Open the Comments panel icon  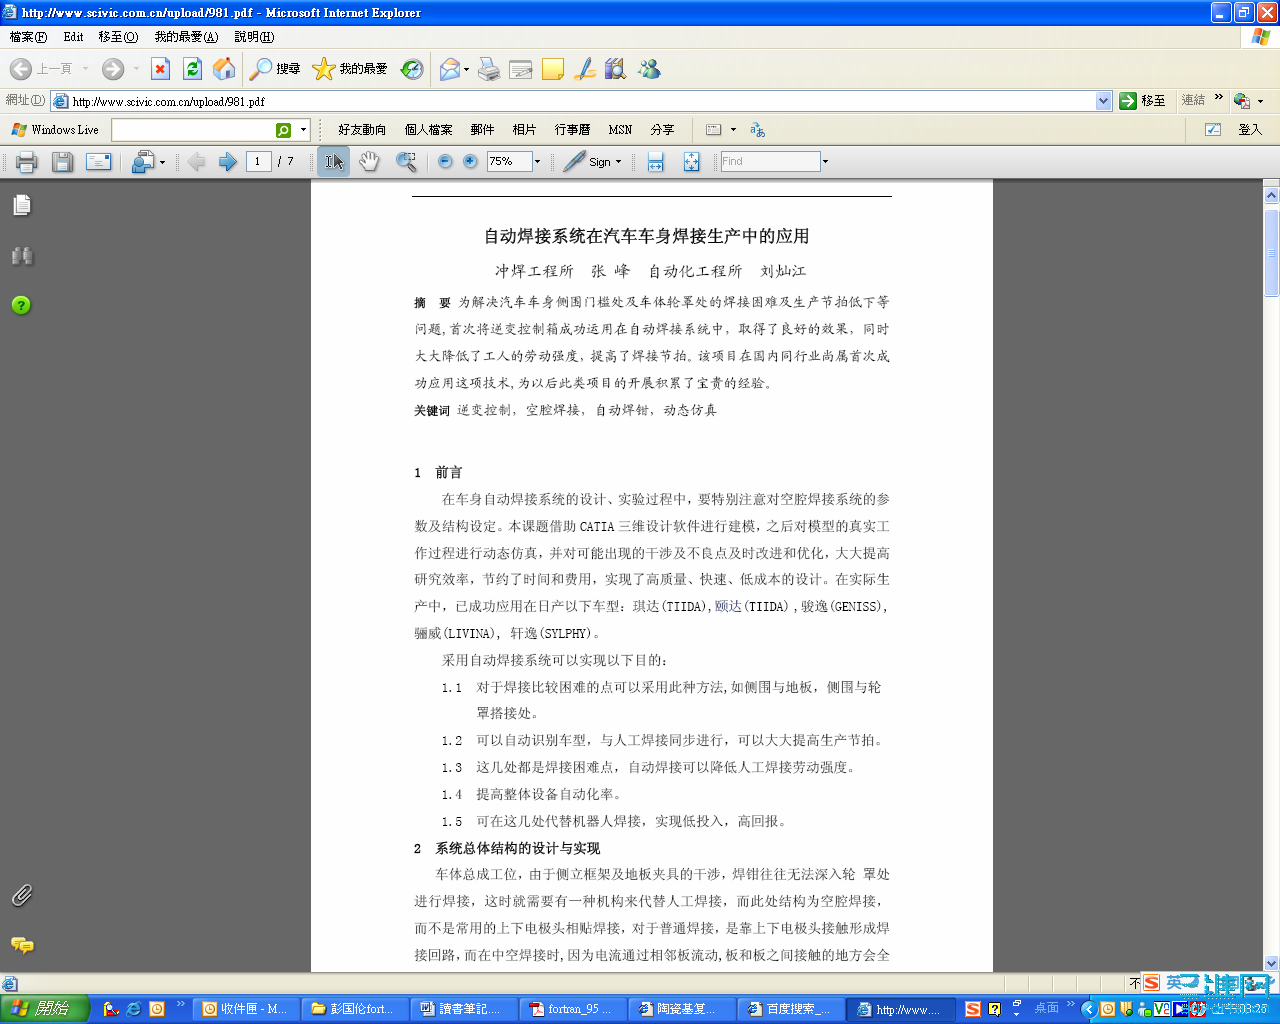[x=21, y=945]
